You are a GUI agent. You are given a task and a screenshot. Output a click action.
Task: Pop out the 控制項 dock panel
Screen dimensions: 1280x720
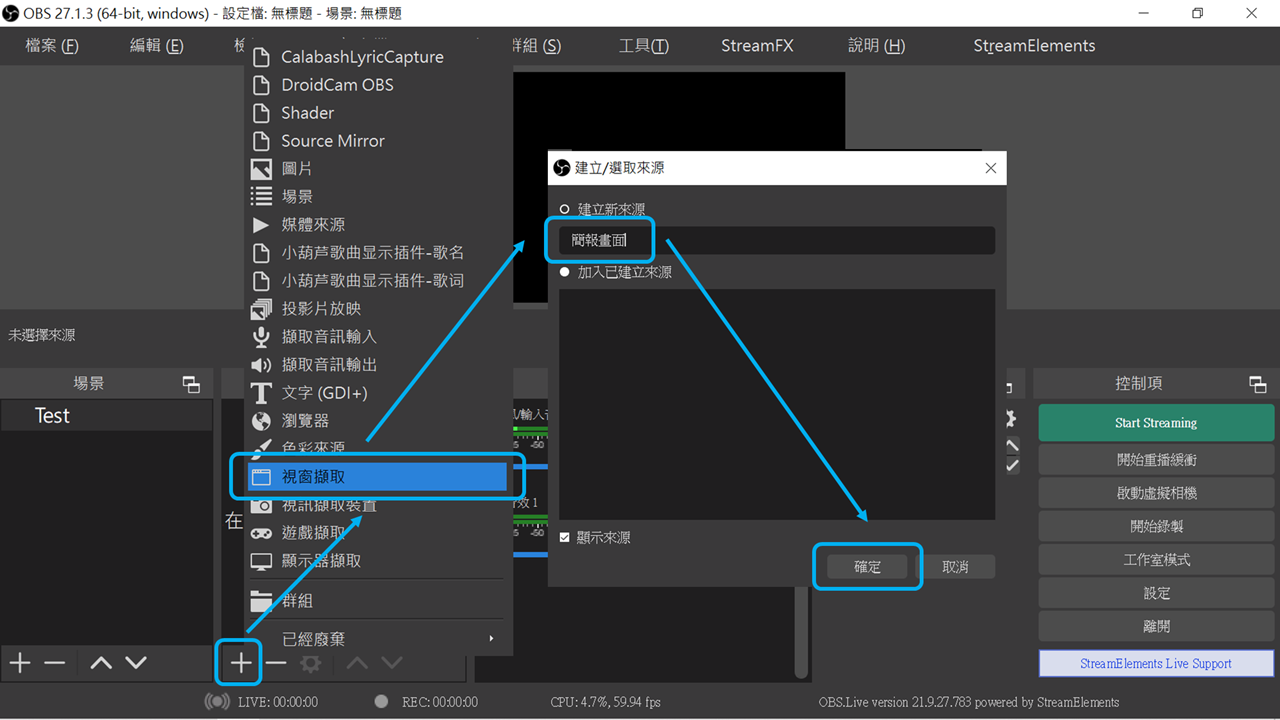coord(1258,384)
